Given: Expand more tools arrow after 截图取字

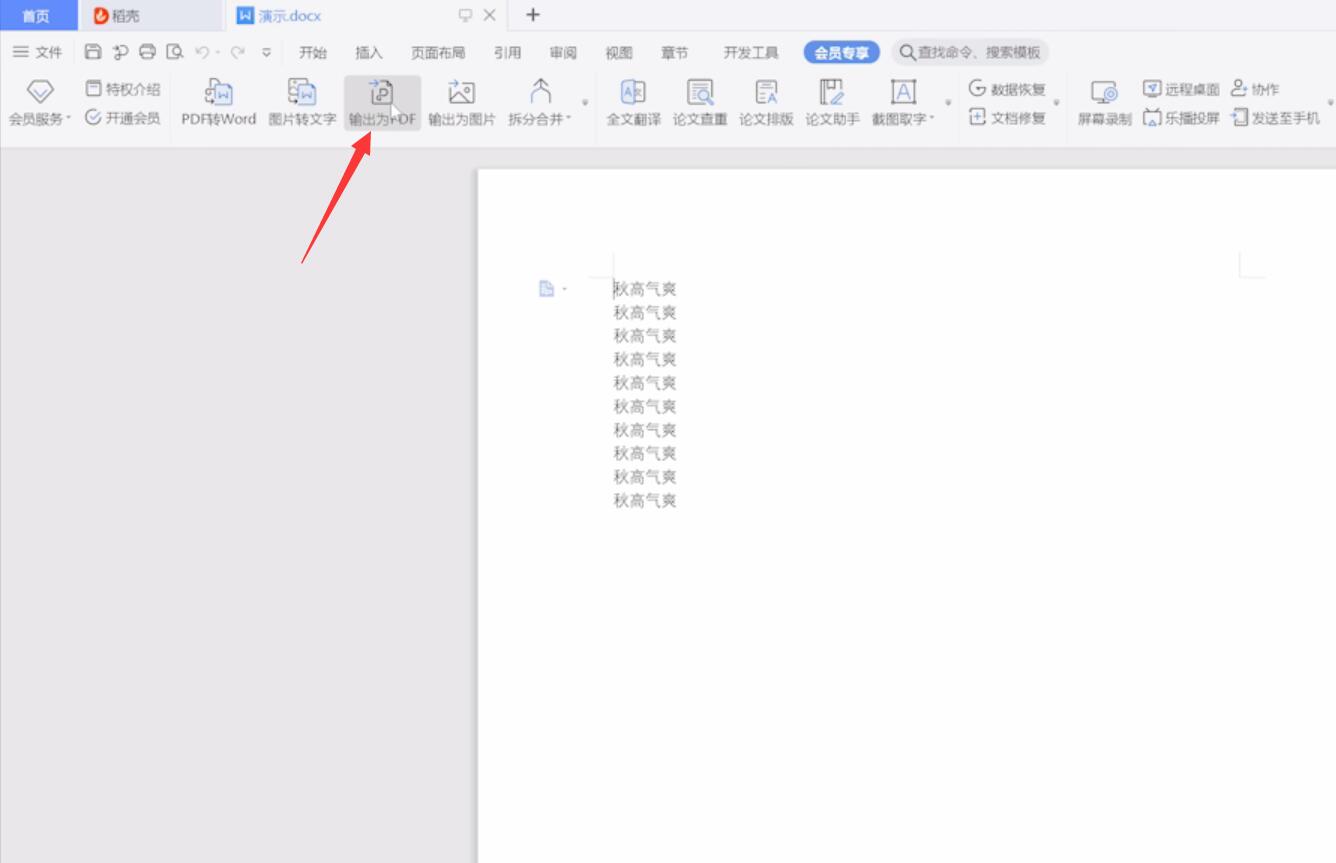Looking at the screenshot, I should pyautogui.click(x=948, y=103).
